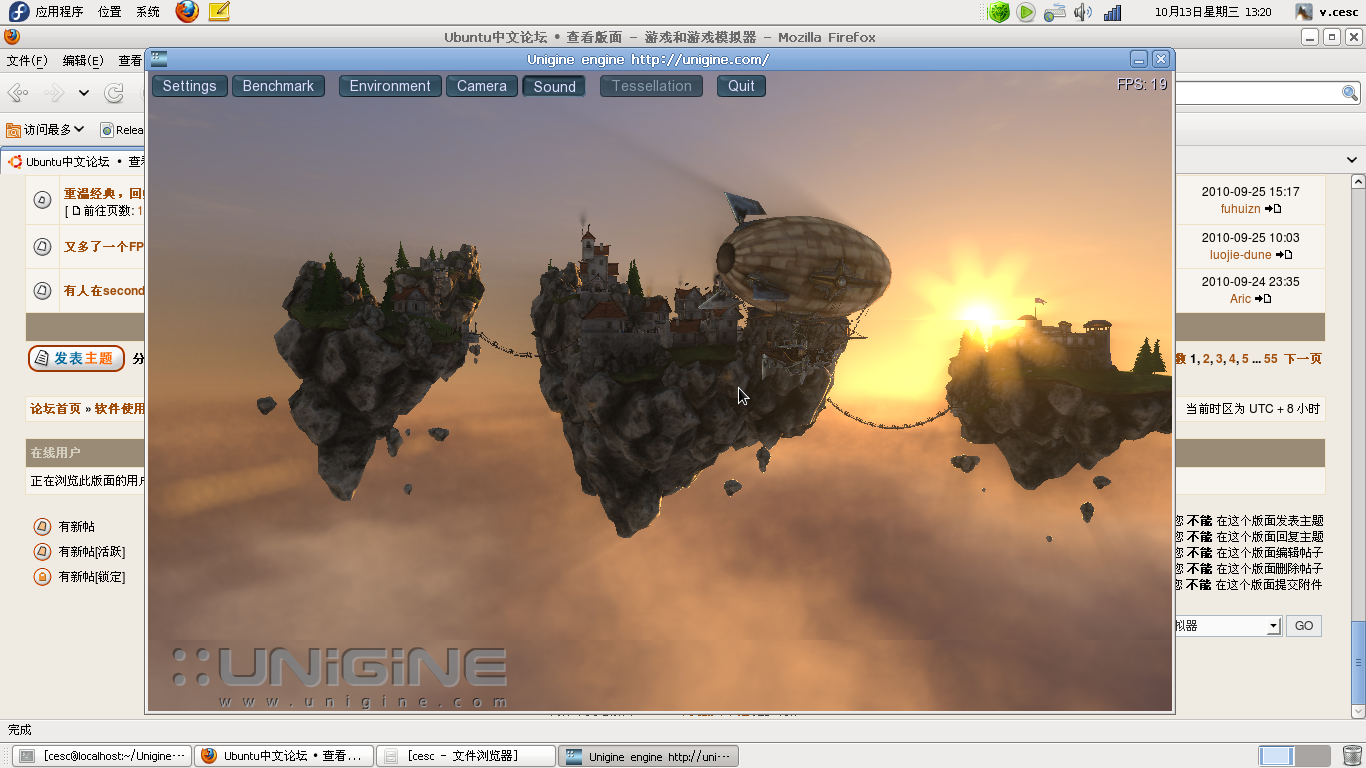
Task: Launch Firefox from panel launcher
Action: [x=187, y=12]
